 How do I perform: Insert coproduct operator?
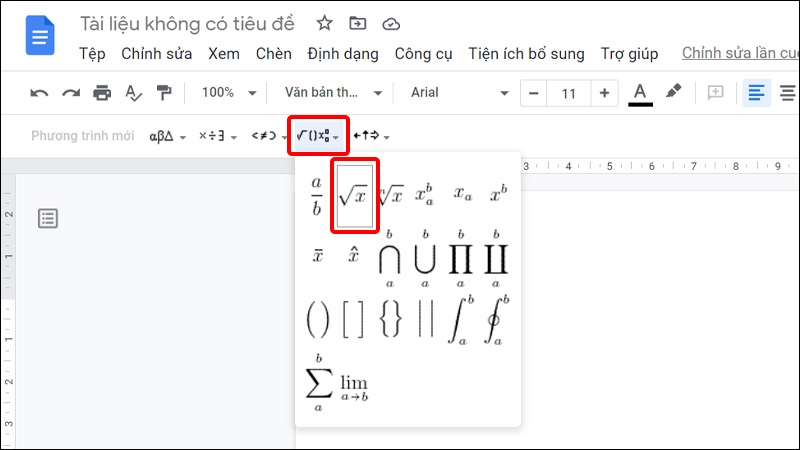coord(496,259)
